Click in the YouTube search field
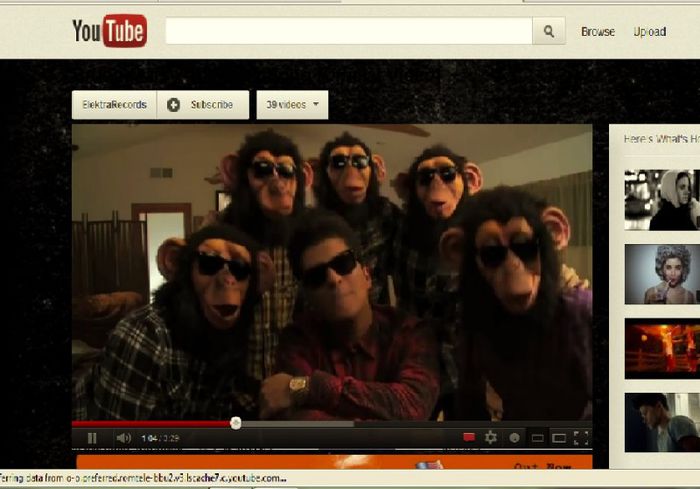 (348, 31)
